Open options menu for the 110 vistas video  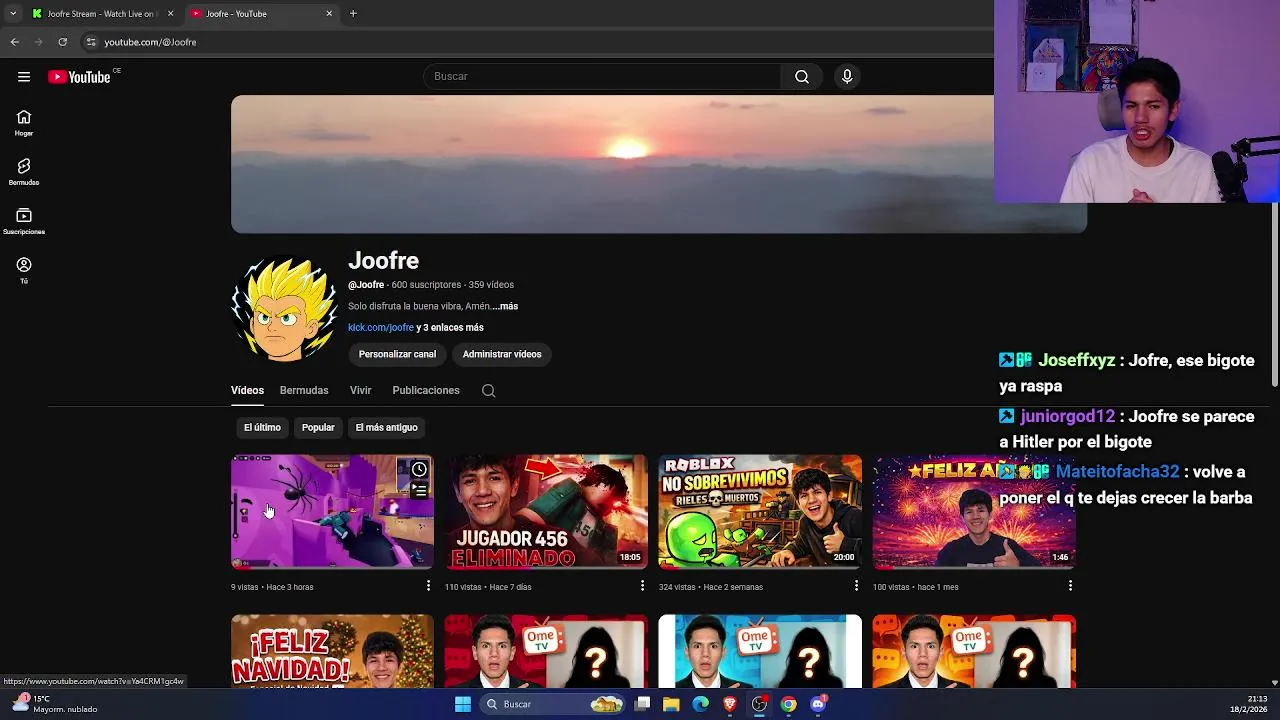(642, 586)
